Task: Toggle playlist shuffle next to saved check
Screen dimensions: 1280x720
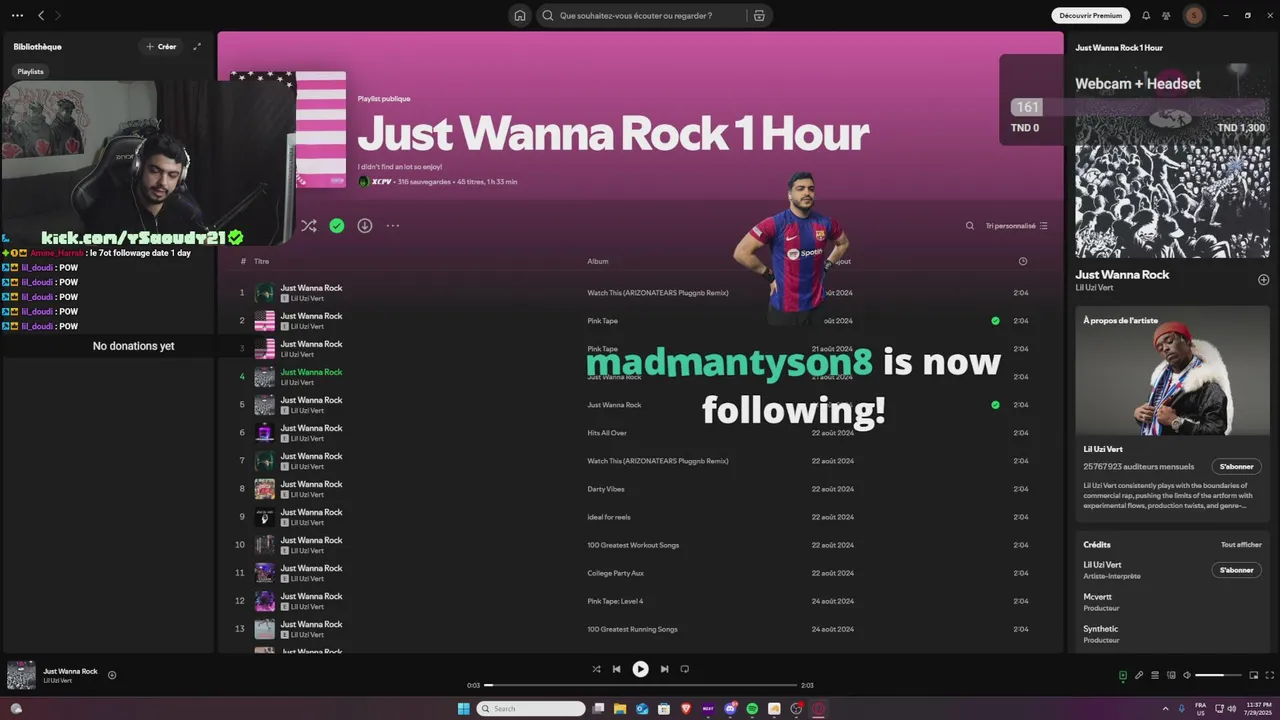Action: point(309,226)
